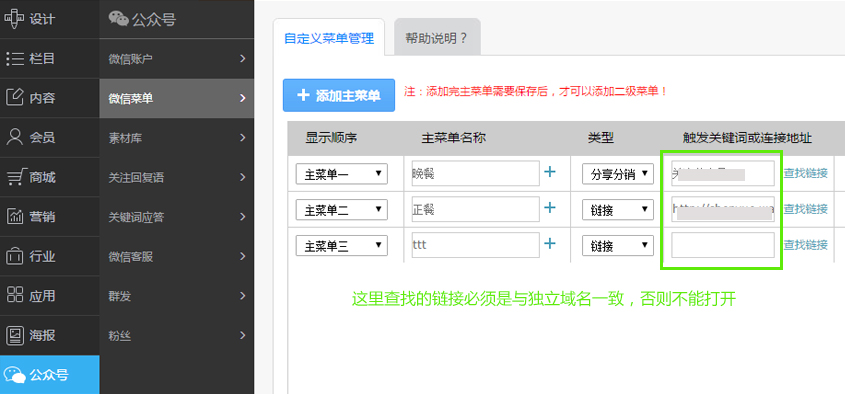This screenshot has height=394, width=845.
Task: Select the 公众号 WeChat icon in sidebar
Action: [14, 375]
